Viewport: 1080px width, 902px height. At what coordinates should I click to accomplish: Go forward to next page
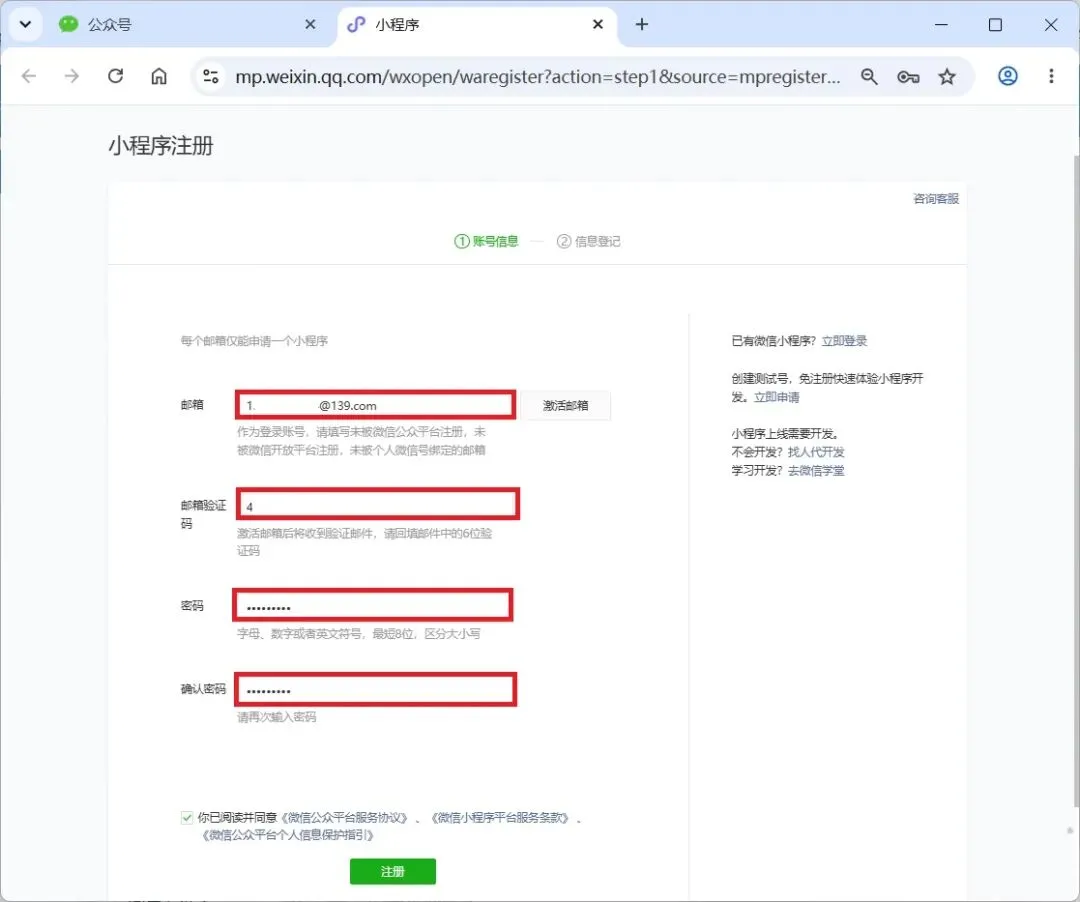(72, 76)
